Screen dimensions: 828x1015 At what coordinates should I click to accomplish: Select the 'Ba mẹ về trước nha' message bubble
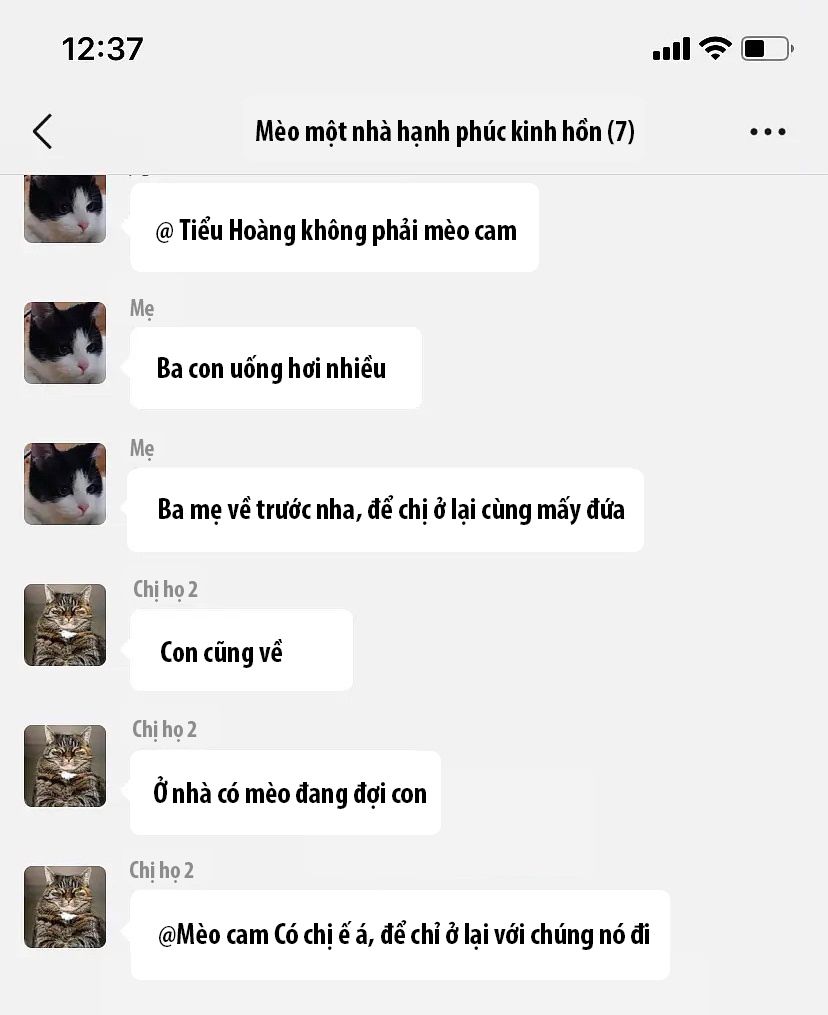pos(386,510)
